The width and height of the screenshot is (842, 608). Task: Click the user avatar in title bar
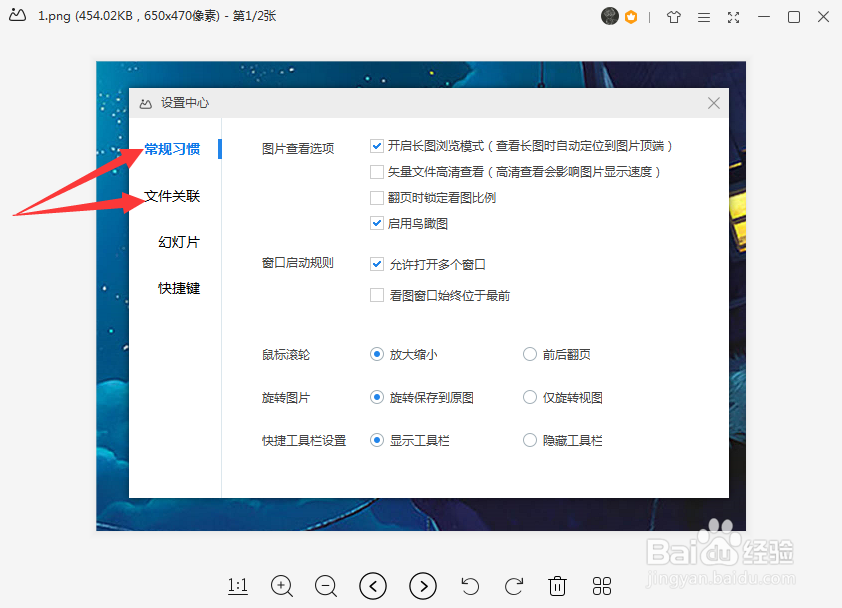click(x=609, y=16)
